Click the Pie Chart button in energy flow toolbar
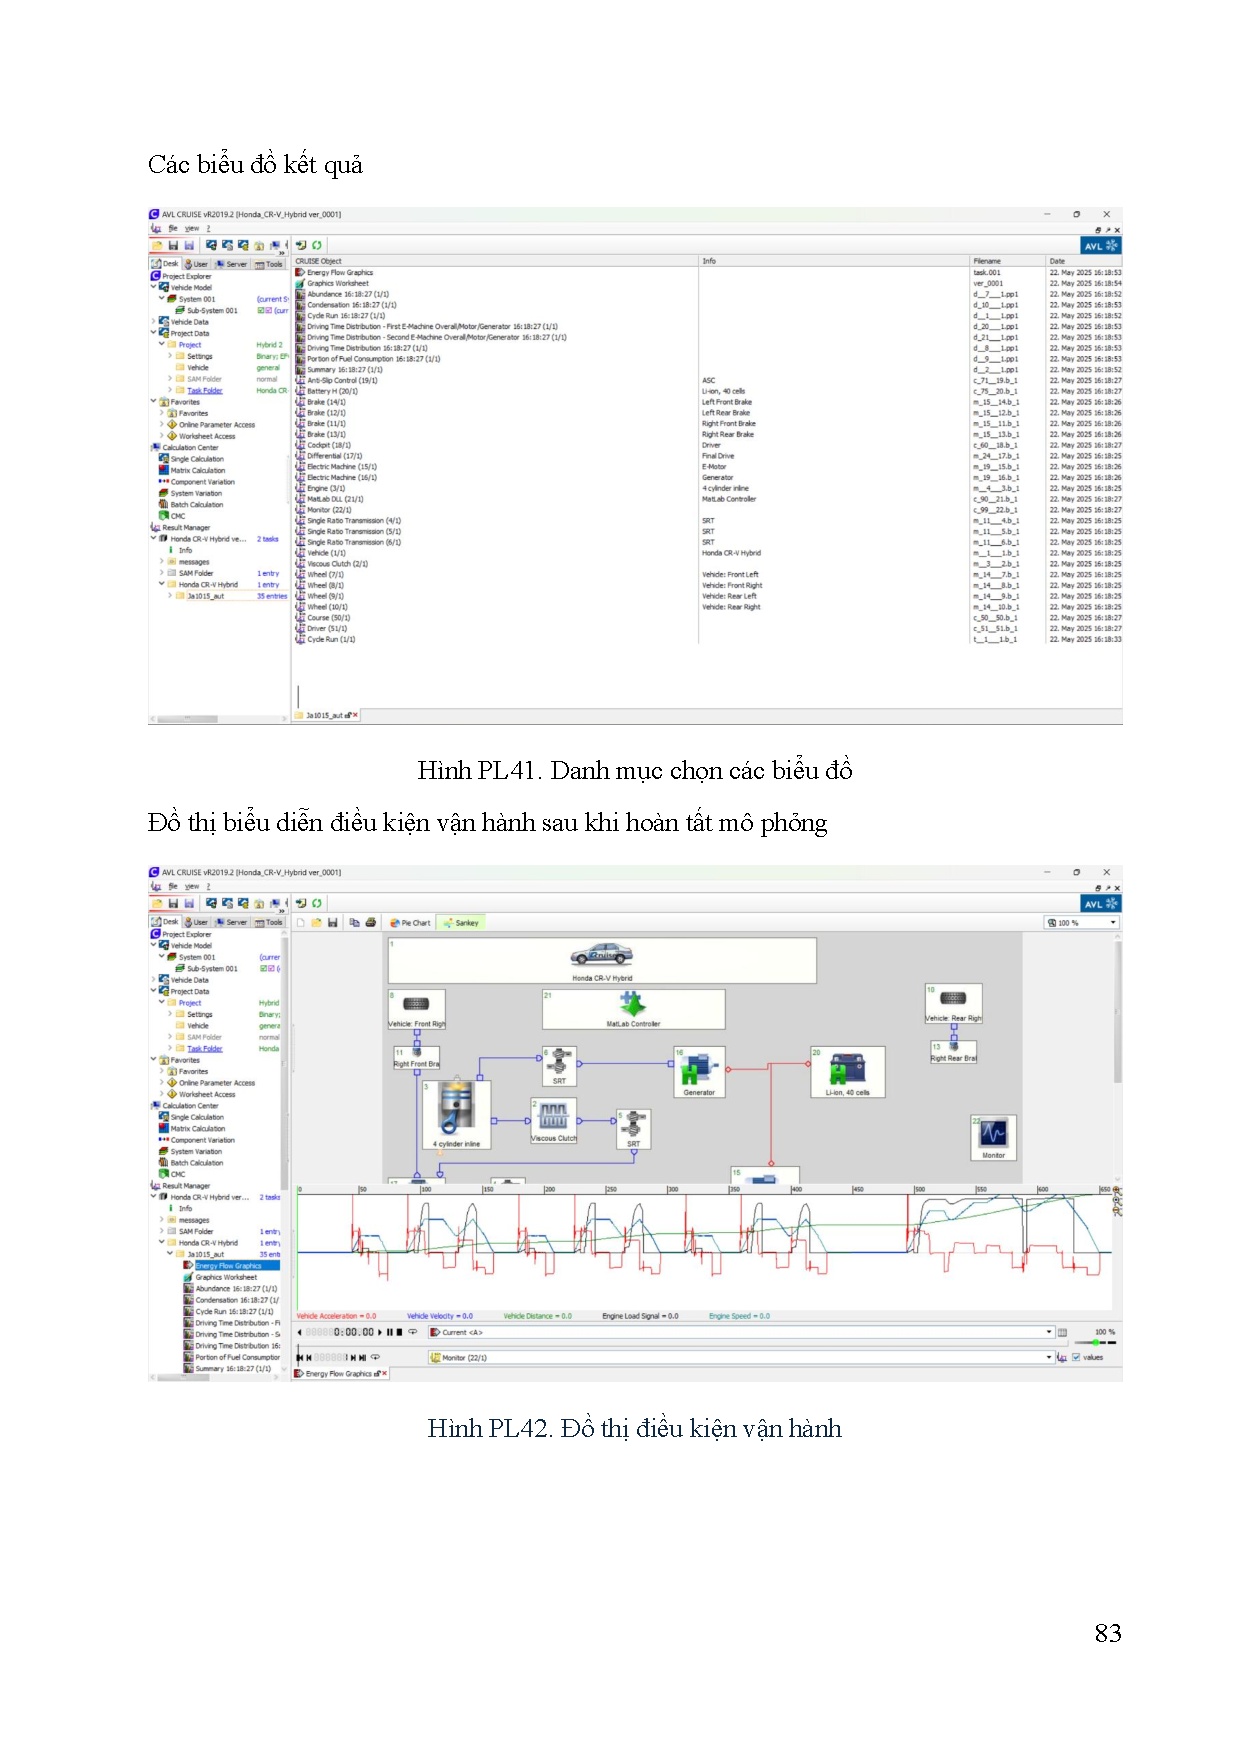1240x1754 pixels. click(x=411, y=923)
